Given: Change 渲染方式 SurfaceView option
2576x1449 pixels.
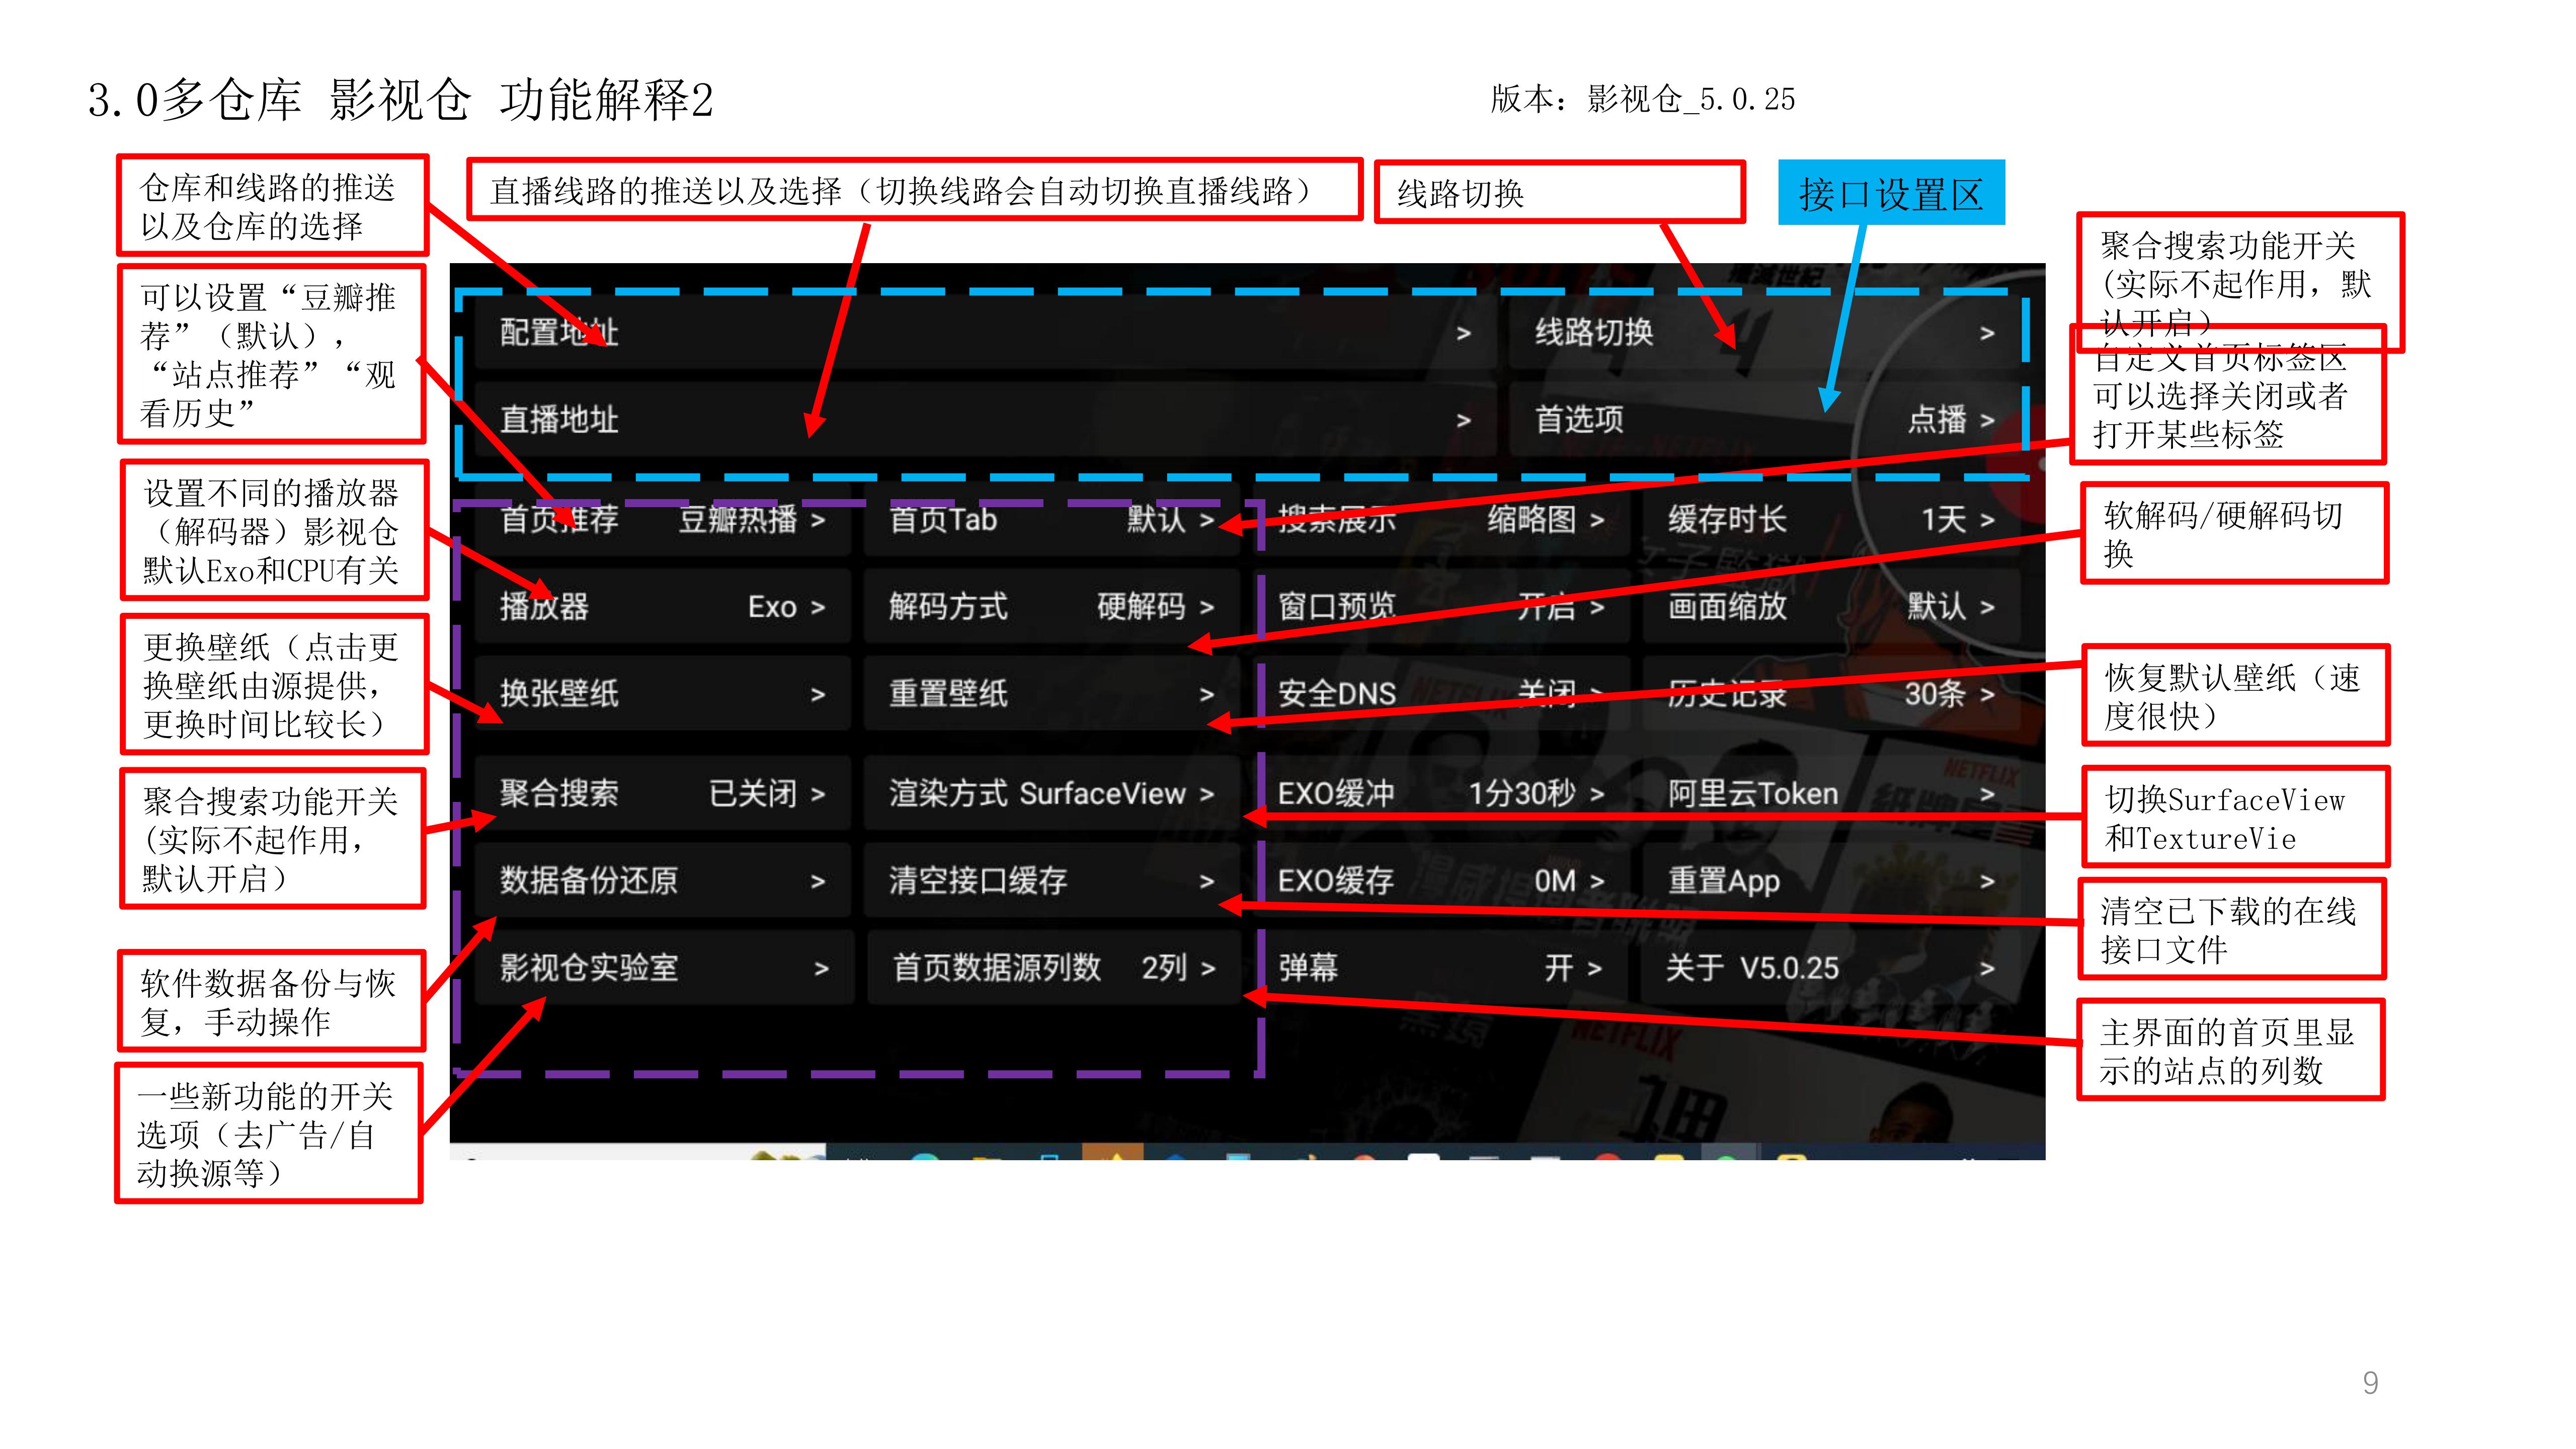Looking at the screenshot, I should (x=1051, y=794).
